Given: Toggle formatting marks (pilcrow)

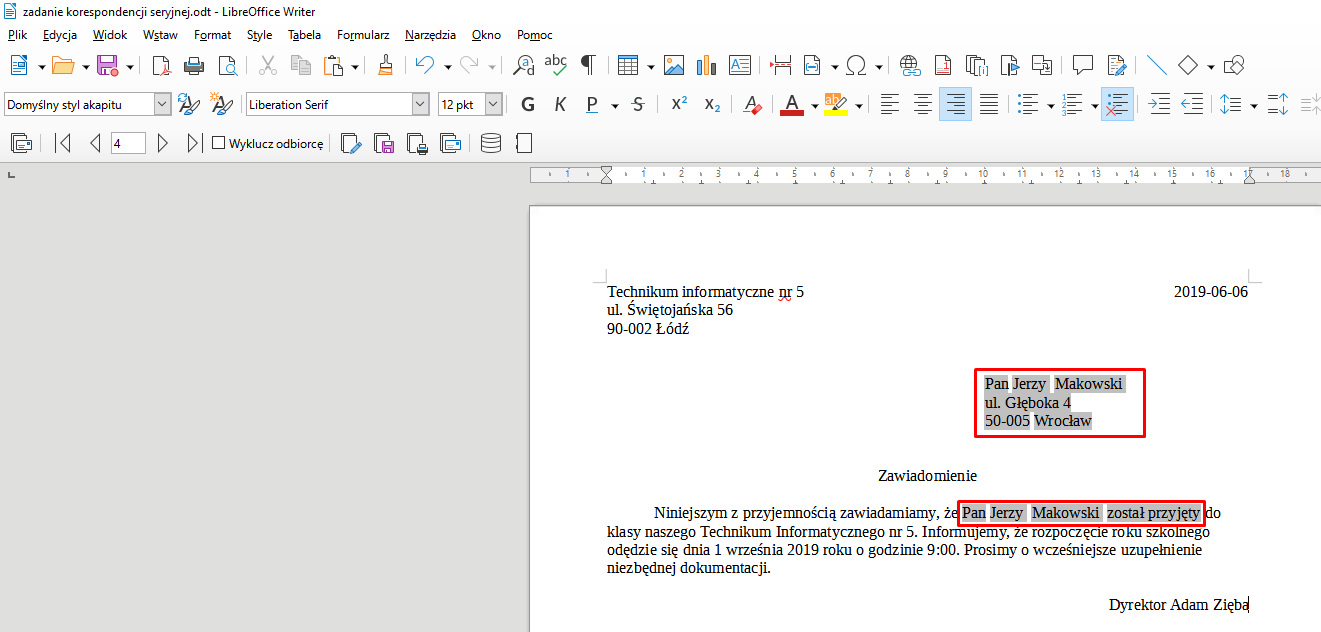Looking at the screenshot, I should (x=588, y=66).
